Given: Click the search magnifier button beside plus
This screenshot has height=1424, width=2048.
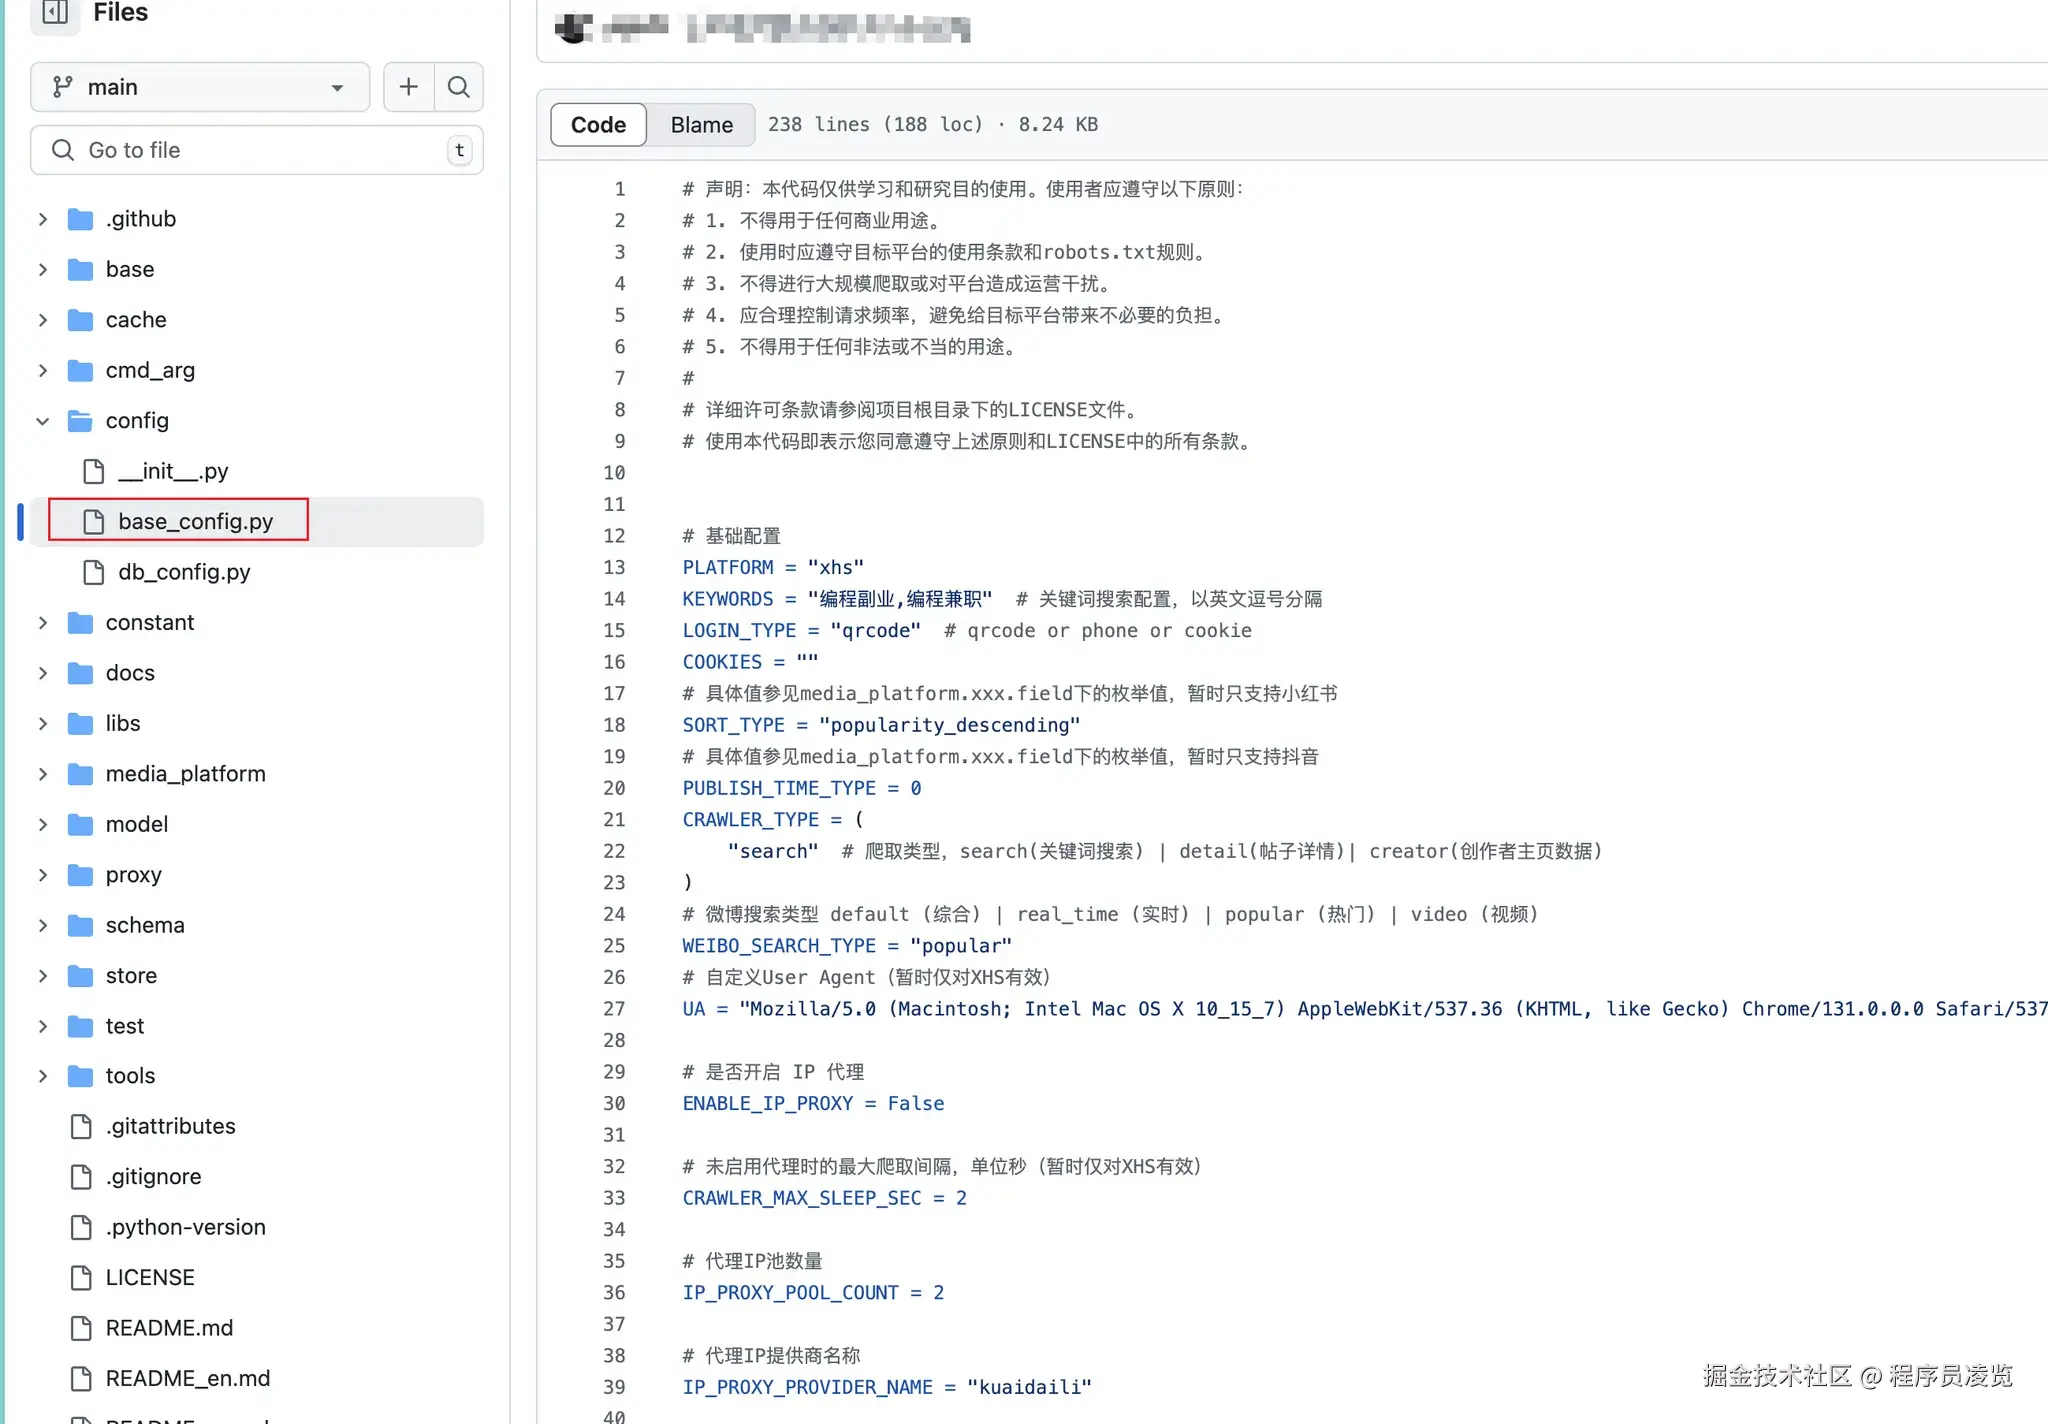Looking at the screenshot, I should [459, 87].
